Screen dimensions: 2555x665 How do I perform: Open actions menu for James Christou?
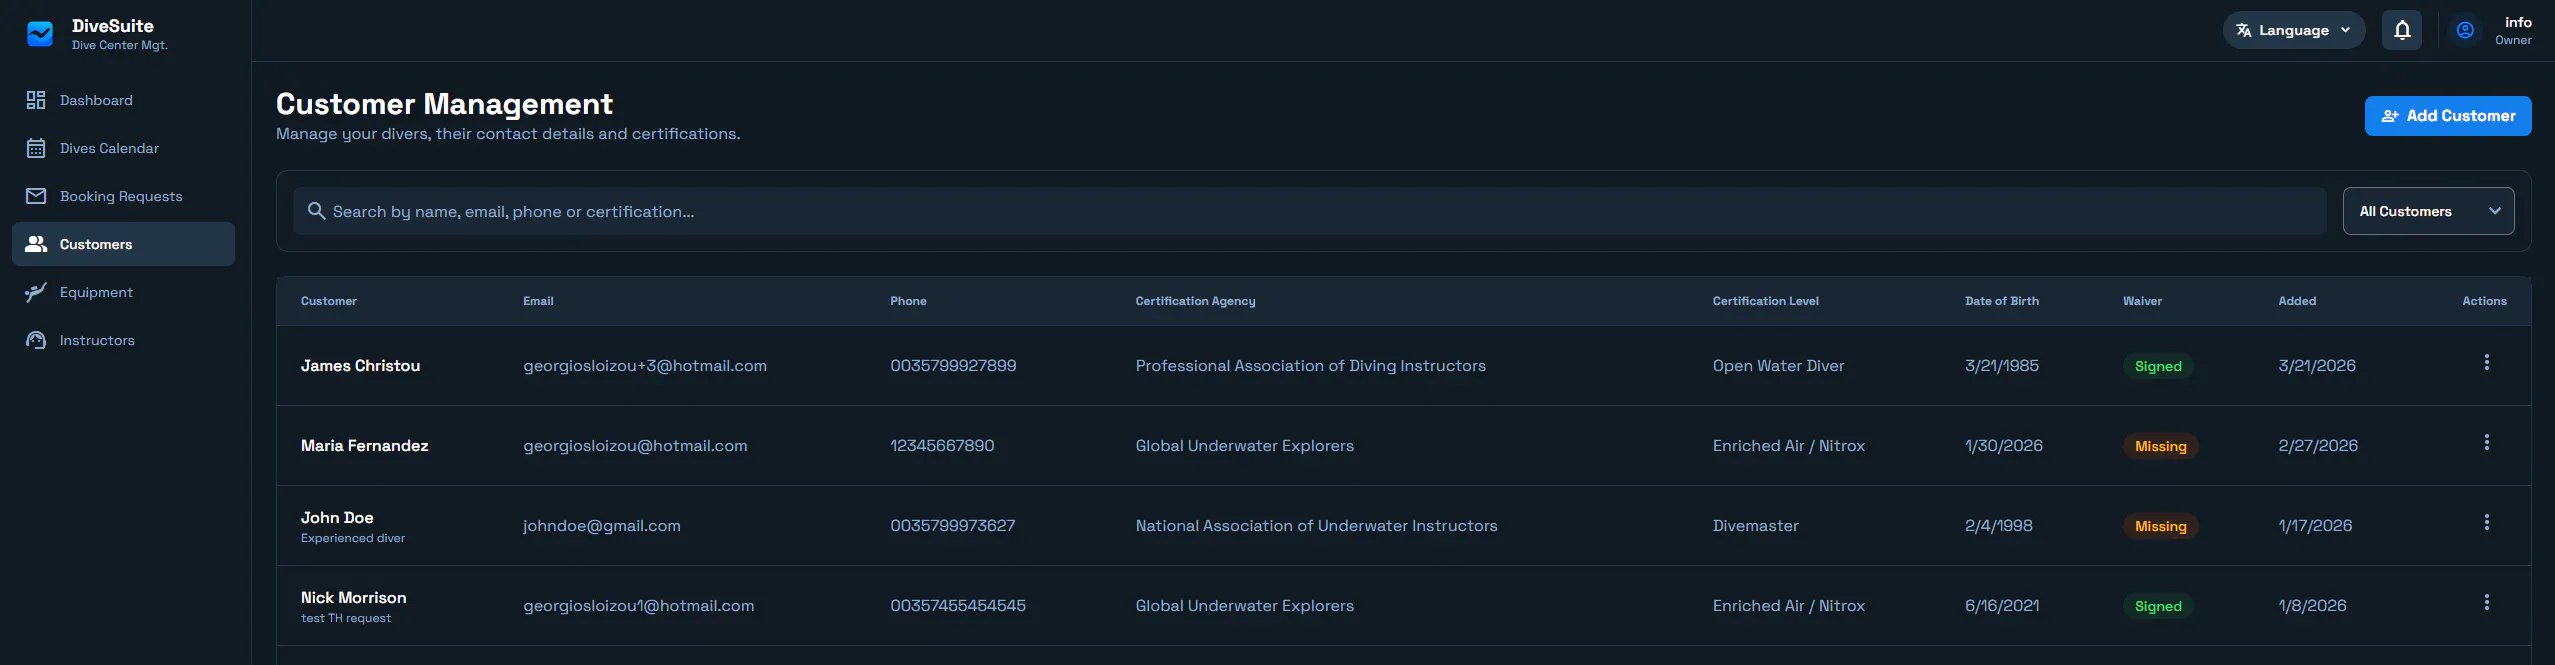click(2486, 362)
